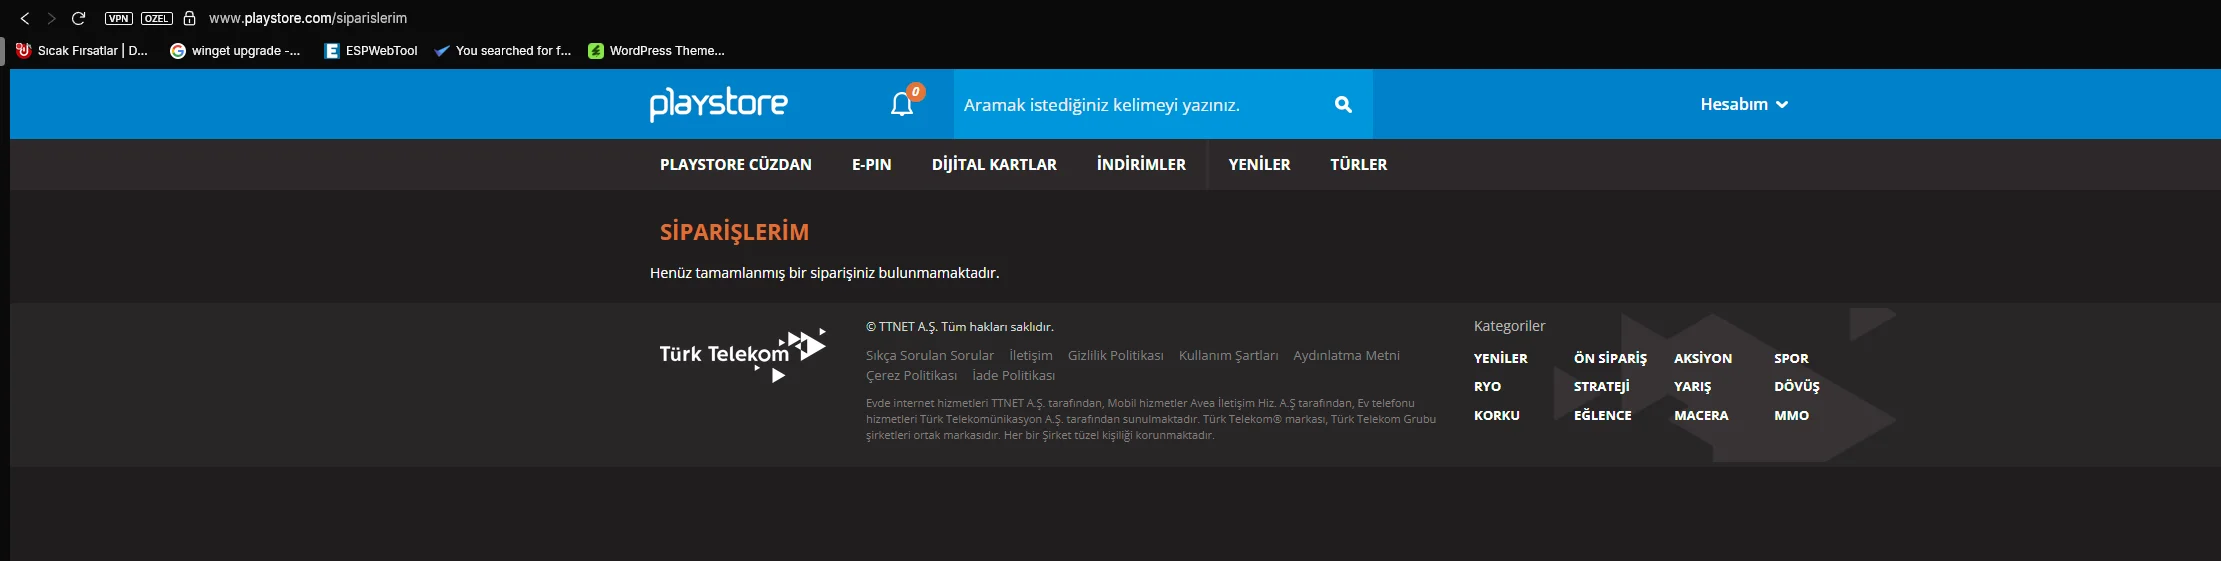Select YARIŞ category

tap(1692, 386)
